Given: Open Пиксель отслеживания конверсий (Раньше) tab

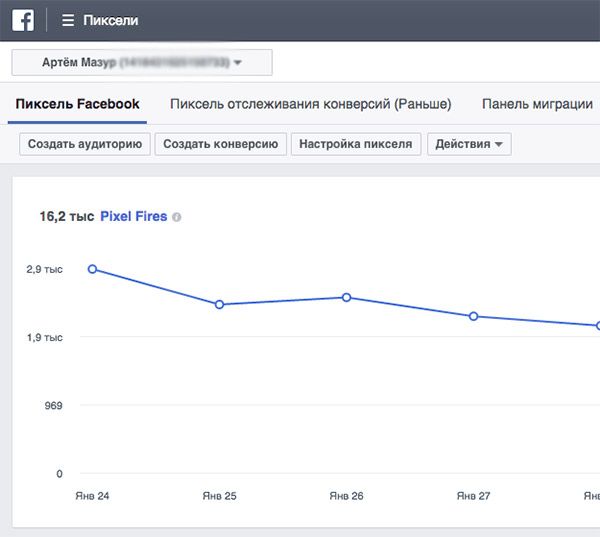Looking at the screenshot, I should (311, 104).
